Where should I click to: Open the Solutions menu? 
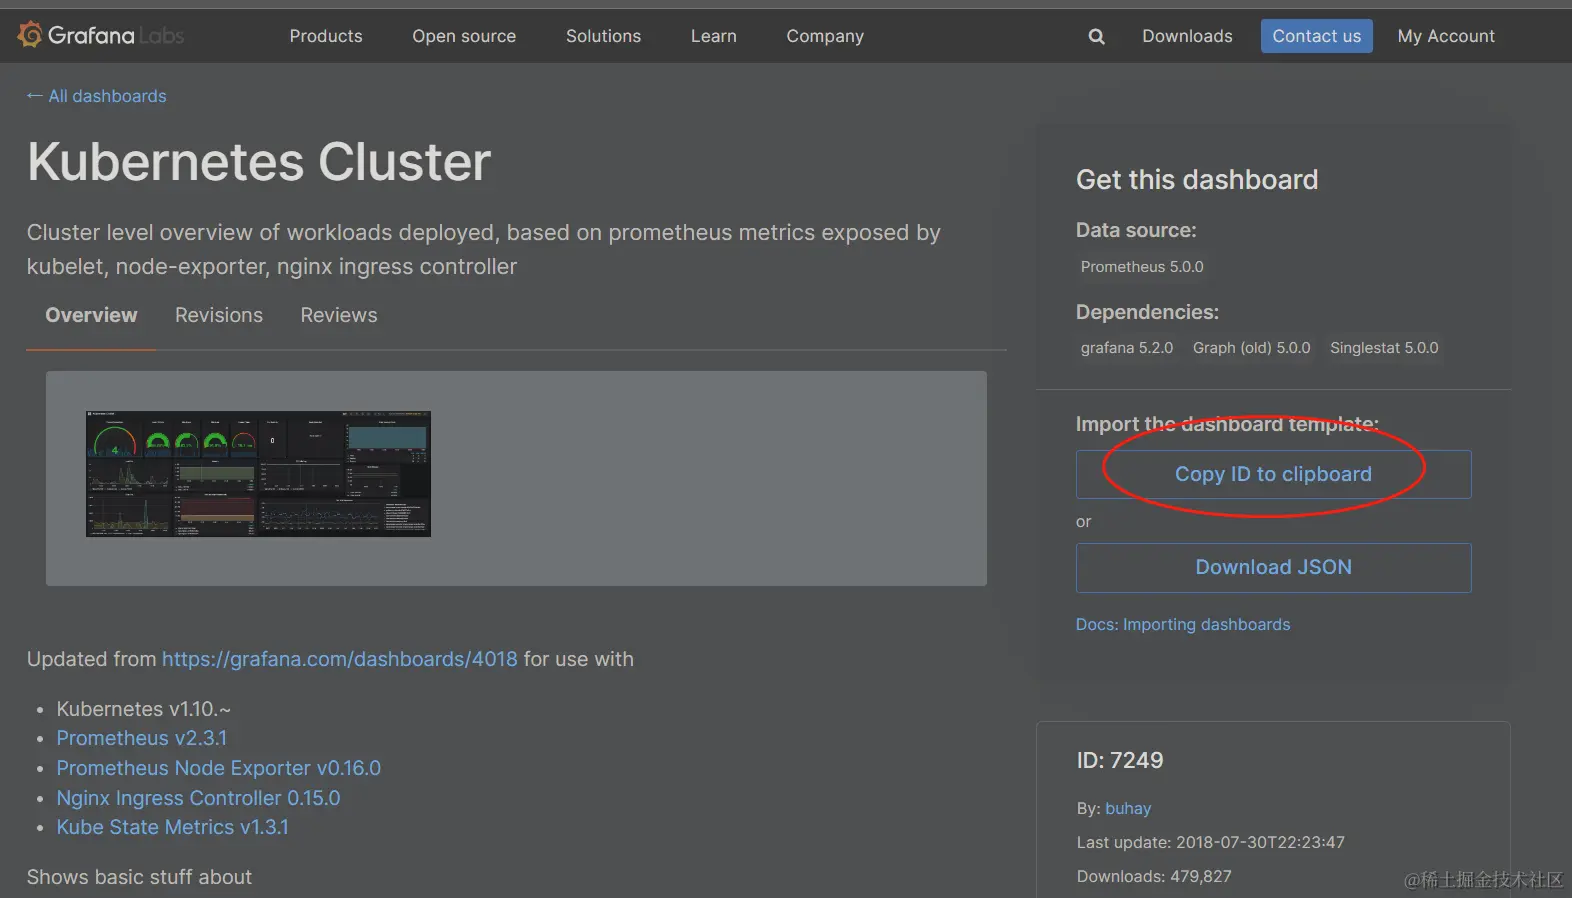click(x=603, y=36)
